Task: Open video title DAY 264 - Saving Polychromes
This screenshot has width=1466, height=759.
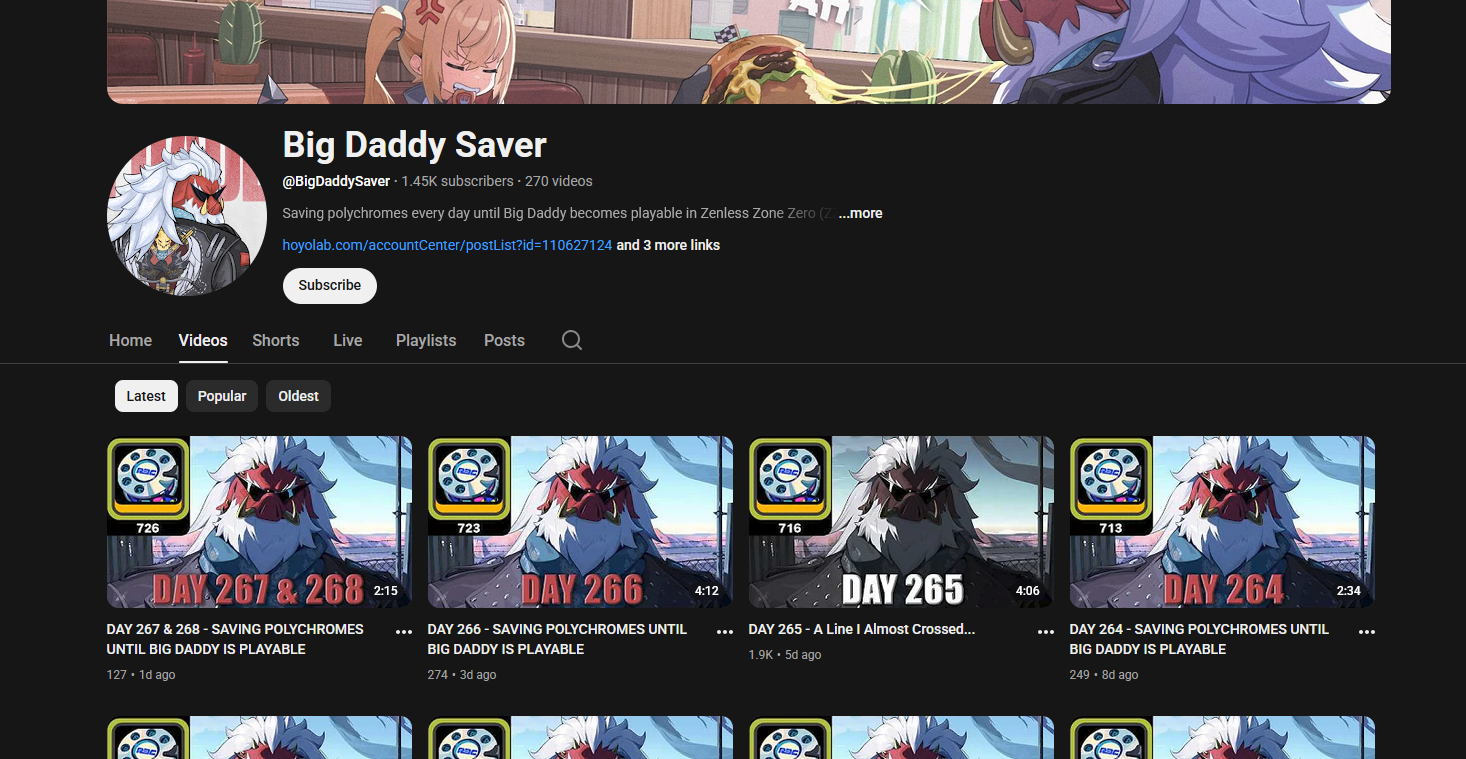Action: (x=1199, y=639)
